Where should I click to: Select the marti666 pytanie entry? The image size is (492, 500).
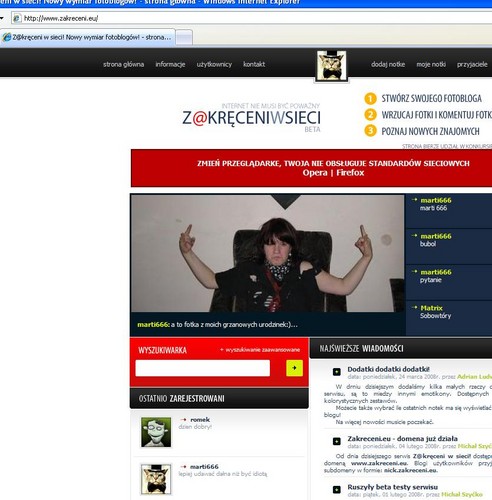(x=449, y=283)
